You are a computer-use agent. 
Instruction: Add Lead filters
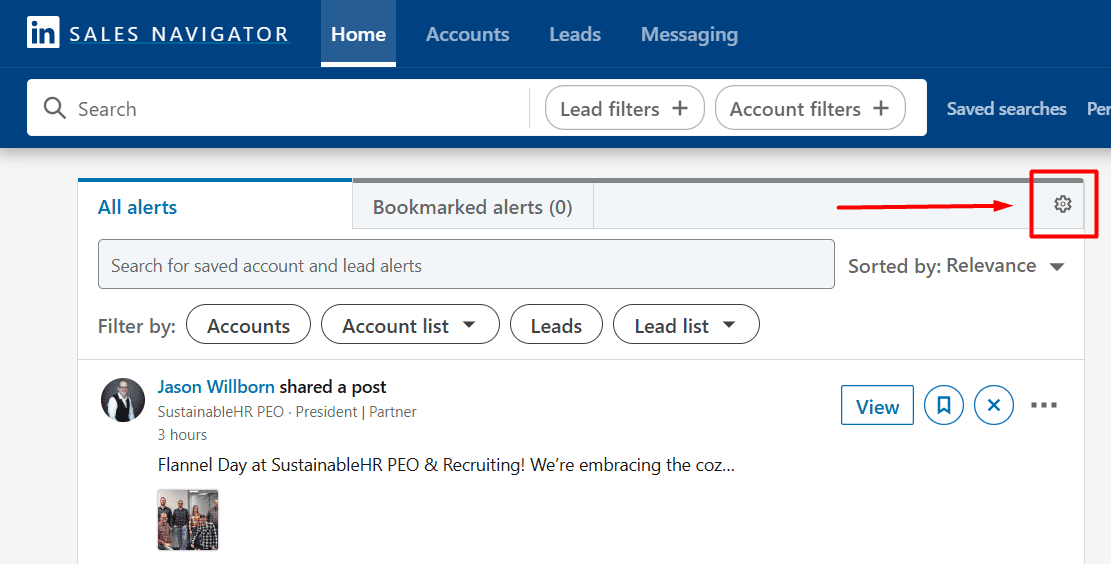[x=624, y=108]
